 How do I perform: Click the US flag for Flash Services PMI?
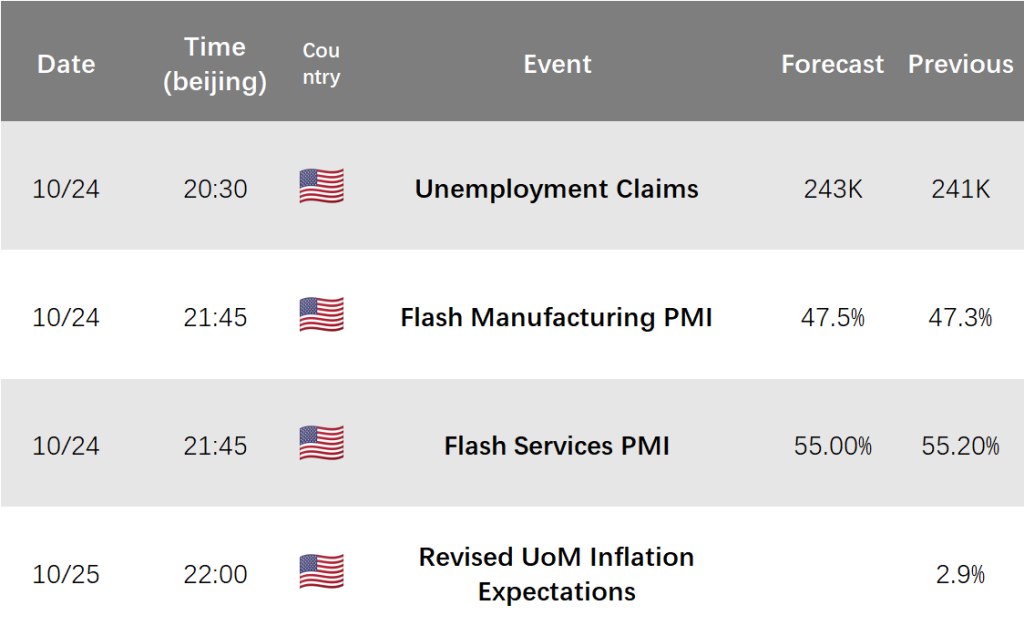(321, 443)
